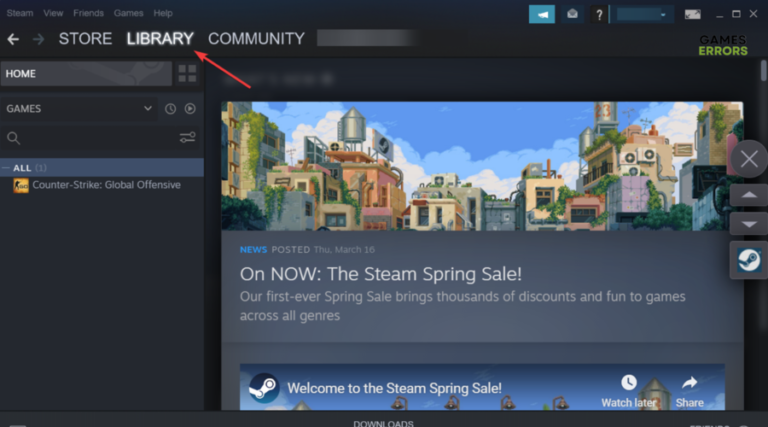
Task: Click the Steam logo overlay button
Action: pyautogui.click(x=749, y=260)
